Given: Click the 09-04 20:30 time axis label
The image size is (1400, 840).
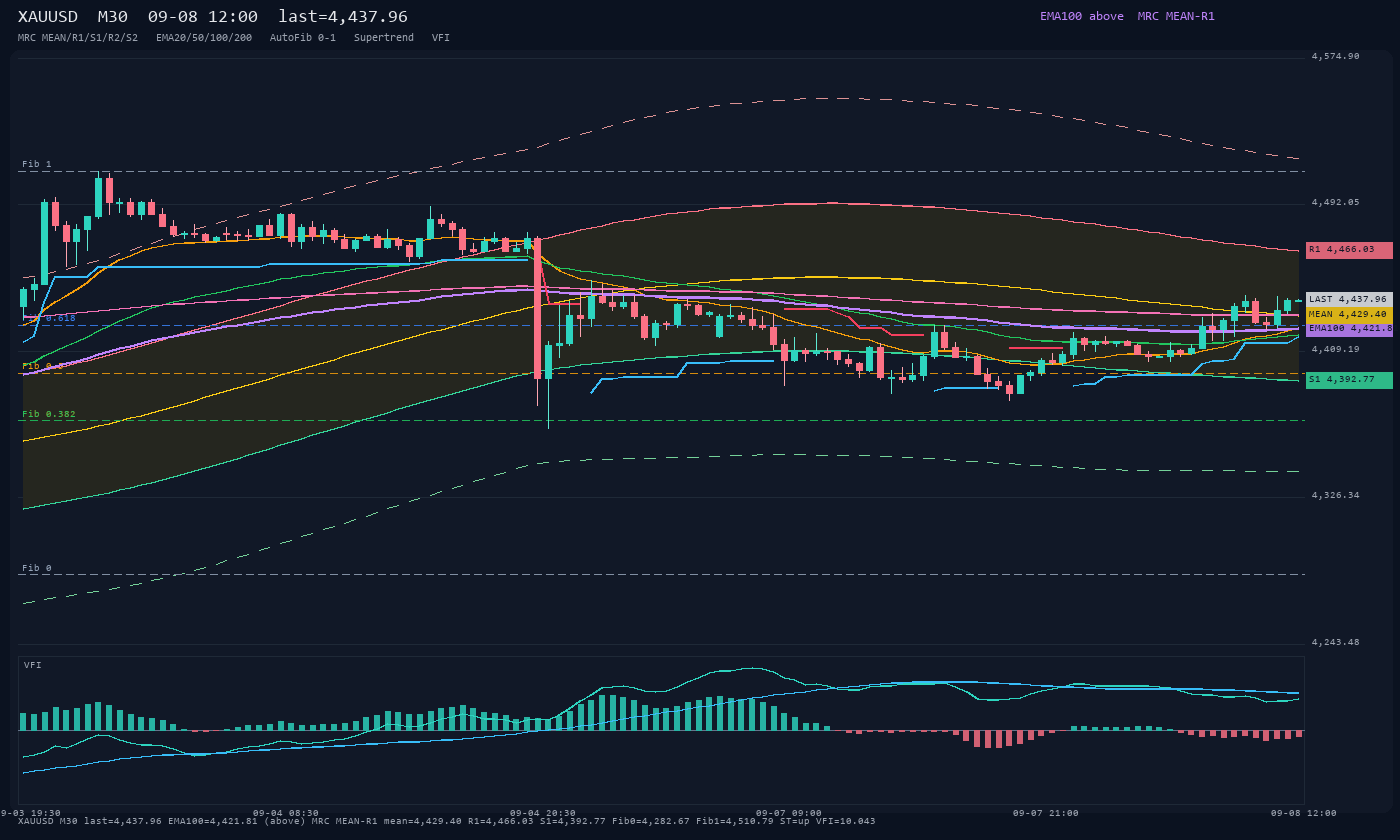Looking at the screenshot, I should (543, 813).
